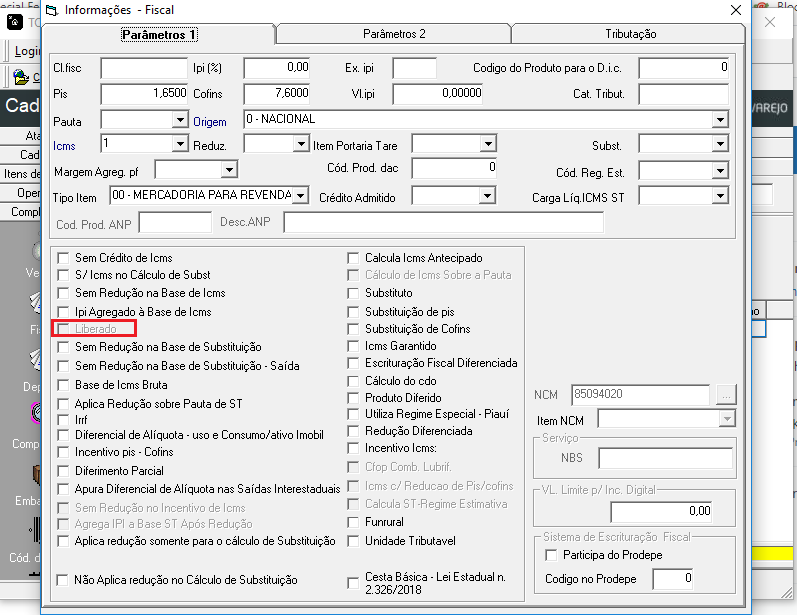Click the barcode icon in background sidebar
The height and width of the screenshot is (615, 797).
coord(35,531)
